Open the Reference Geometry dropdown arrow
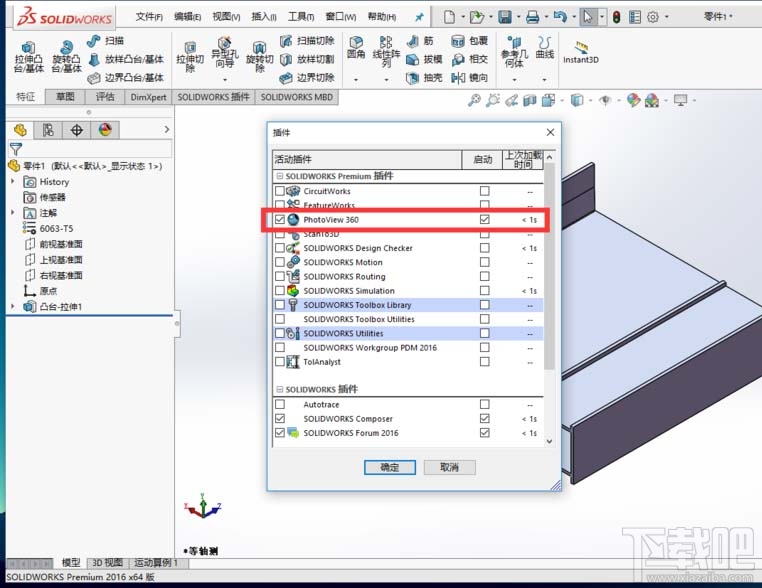The image size is (762, 588). [x=514, y=79]
